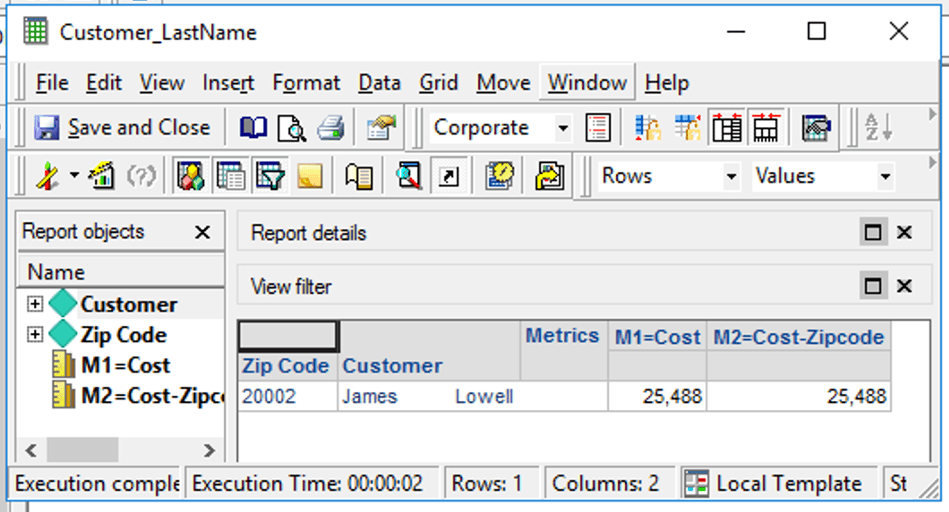949x512 pixels.
Task: Click the filter funnel table icon
Action: pyautogui.click(x=270, y=177)
